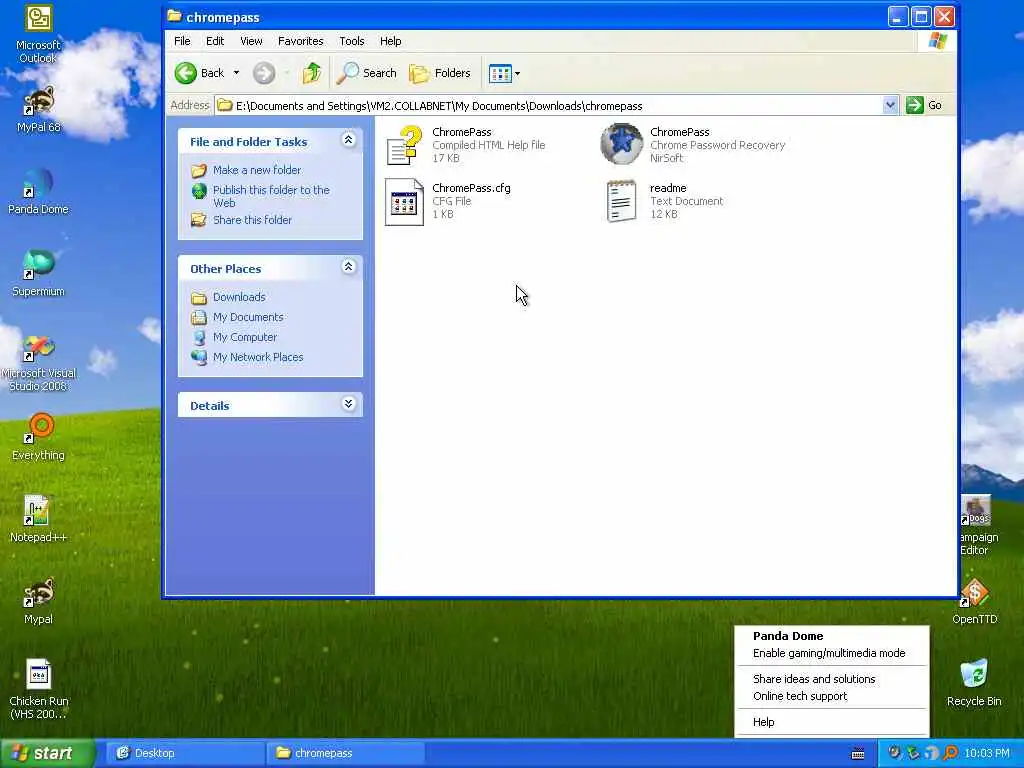Click Enable gaming/multimedia mode
This screenshot has width=1024, height=768.
[x=829, y=653]
